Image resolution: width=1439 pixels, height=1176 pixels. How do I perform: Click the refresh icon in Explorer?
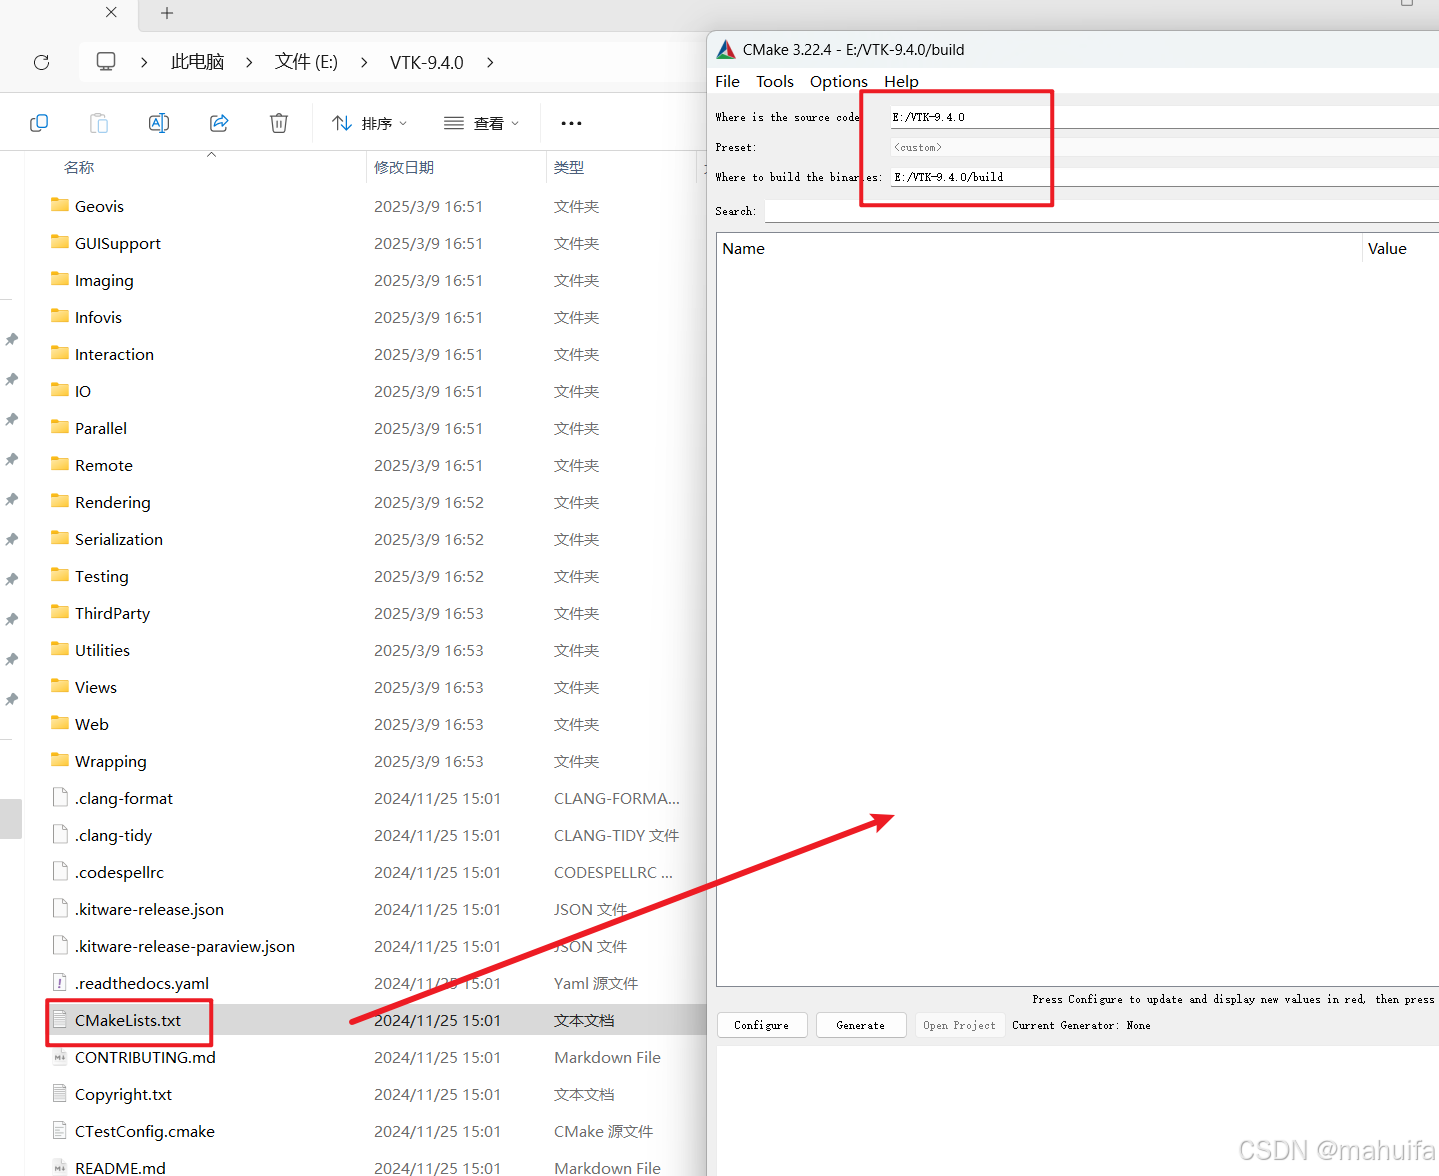(41, 62)
